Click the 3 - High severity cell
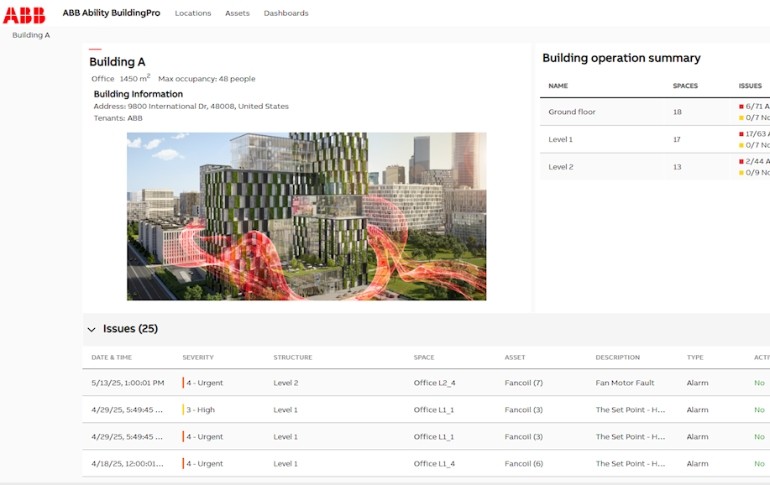Screen dimensions: 770x485 click(x=200, y=410)
